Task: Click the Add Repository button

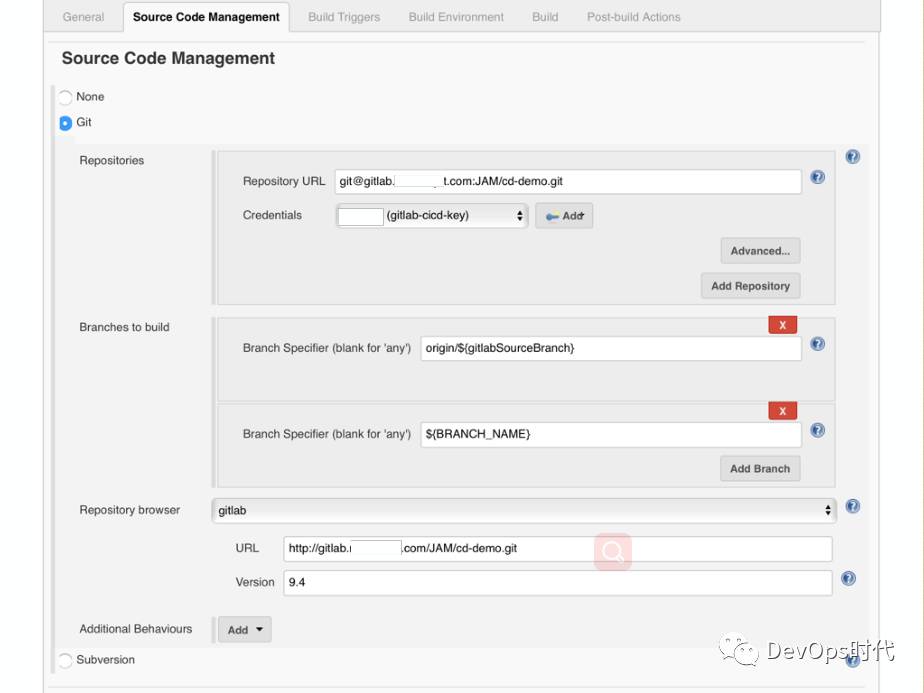Action: tap(750, 286)
